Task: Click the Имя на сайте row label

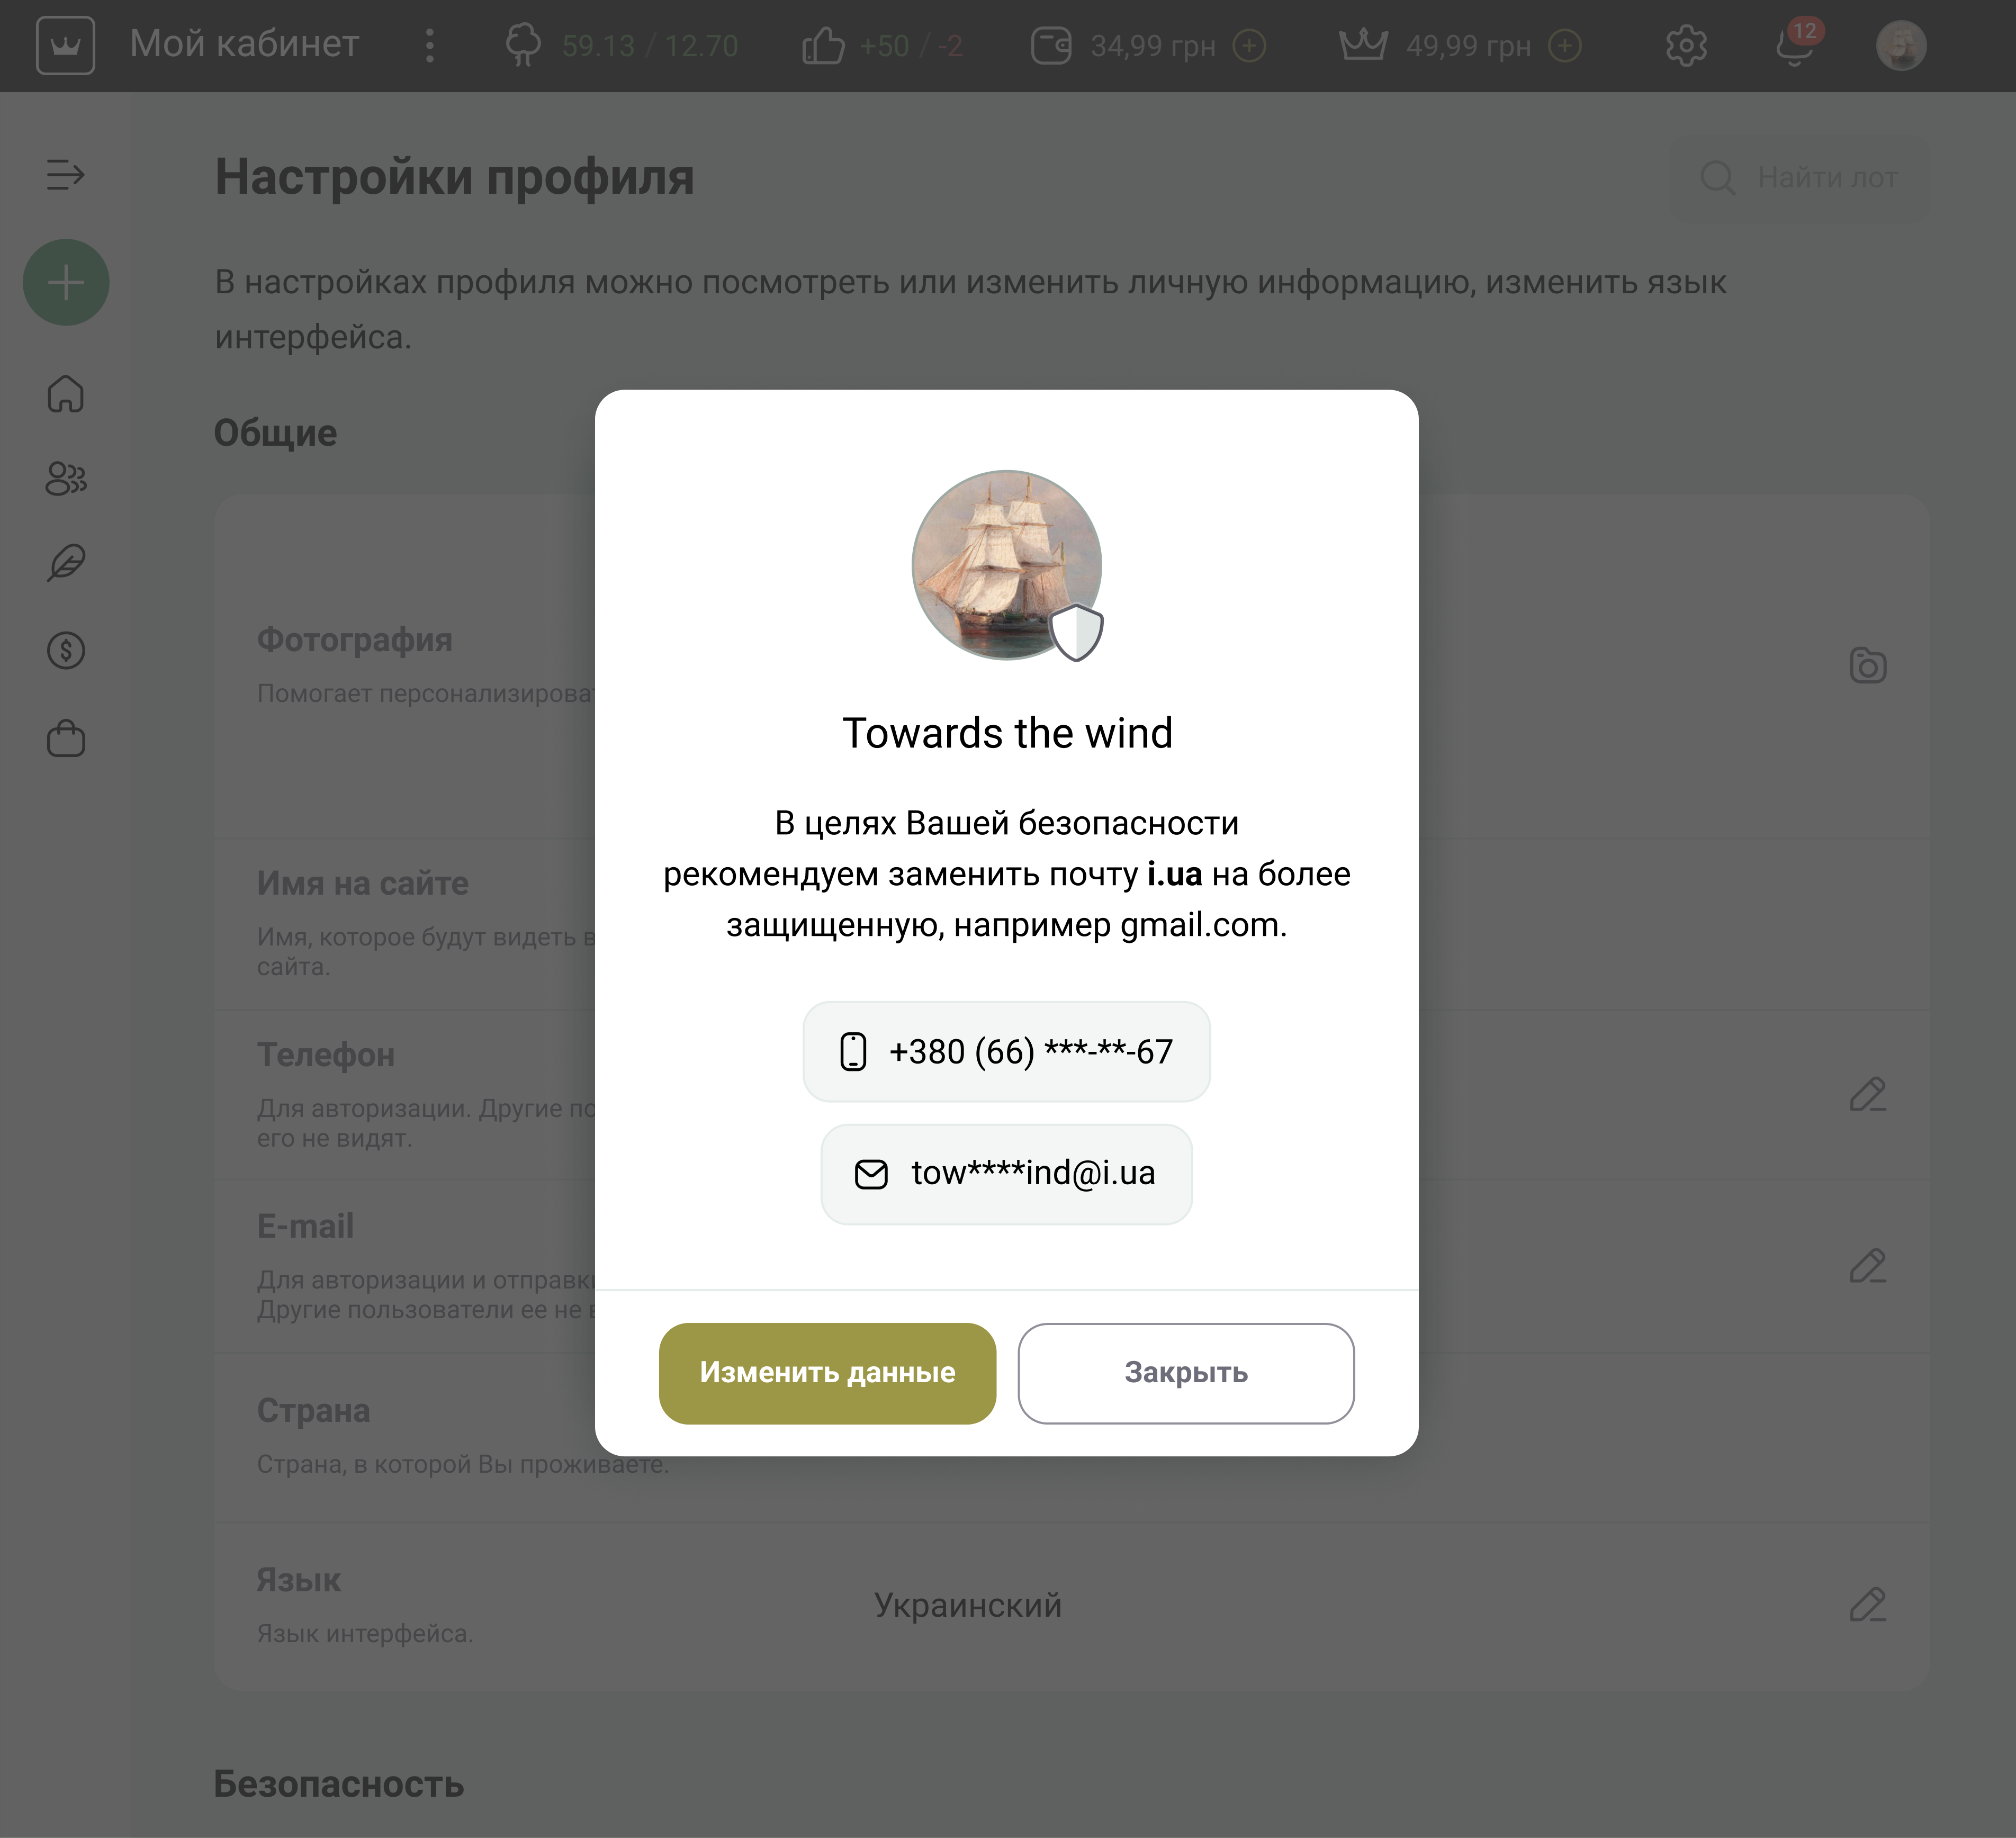Action: pos(362,883)
